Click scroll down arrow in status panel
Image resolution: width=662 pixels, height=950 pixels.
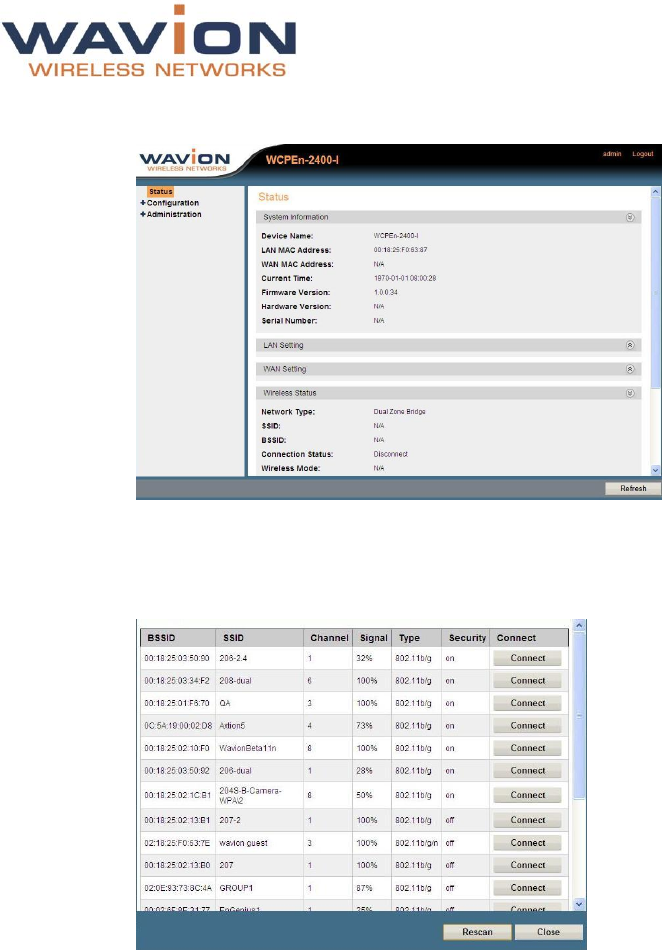[655, 470]
